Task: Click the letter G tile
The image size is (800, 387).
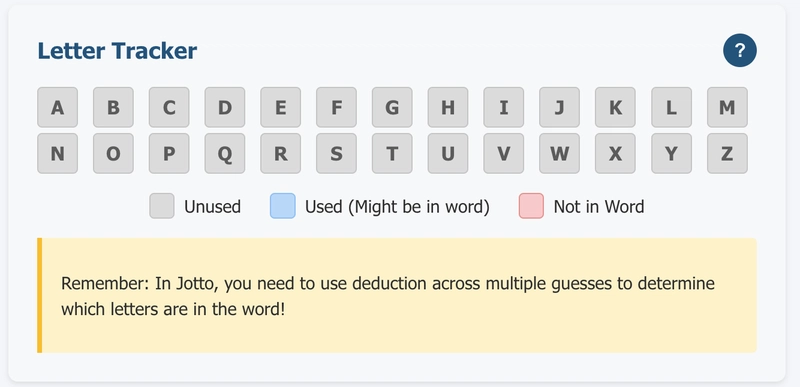Action: (392, 107)
